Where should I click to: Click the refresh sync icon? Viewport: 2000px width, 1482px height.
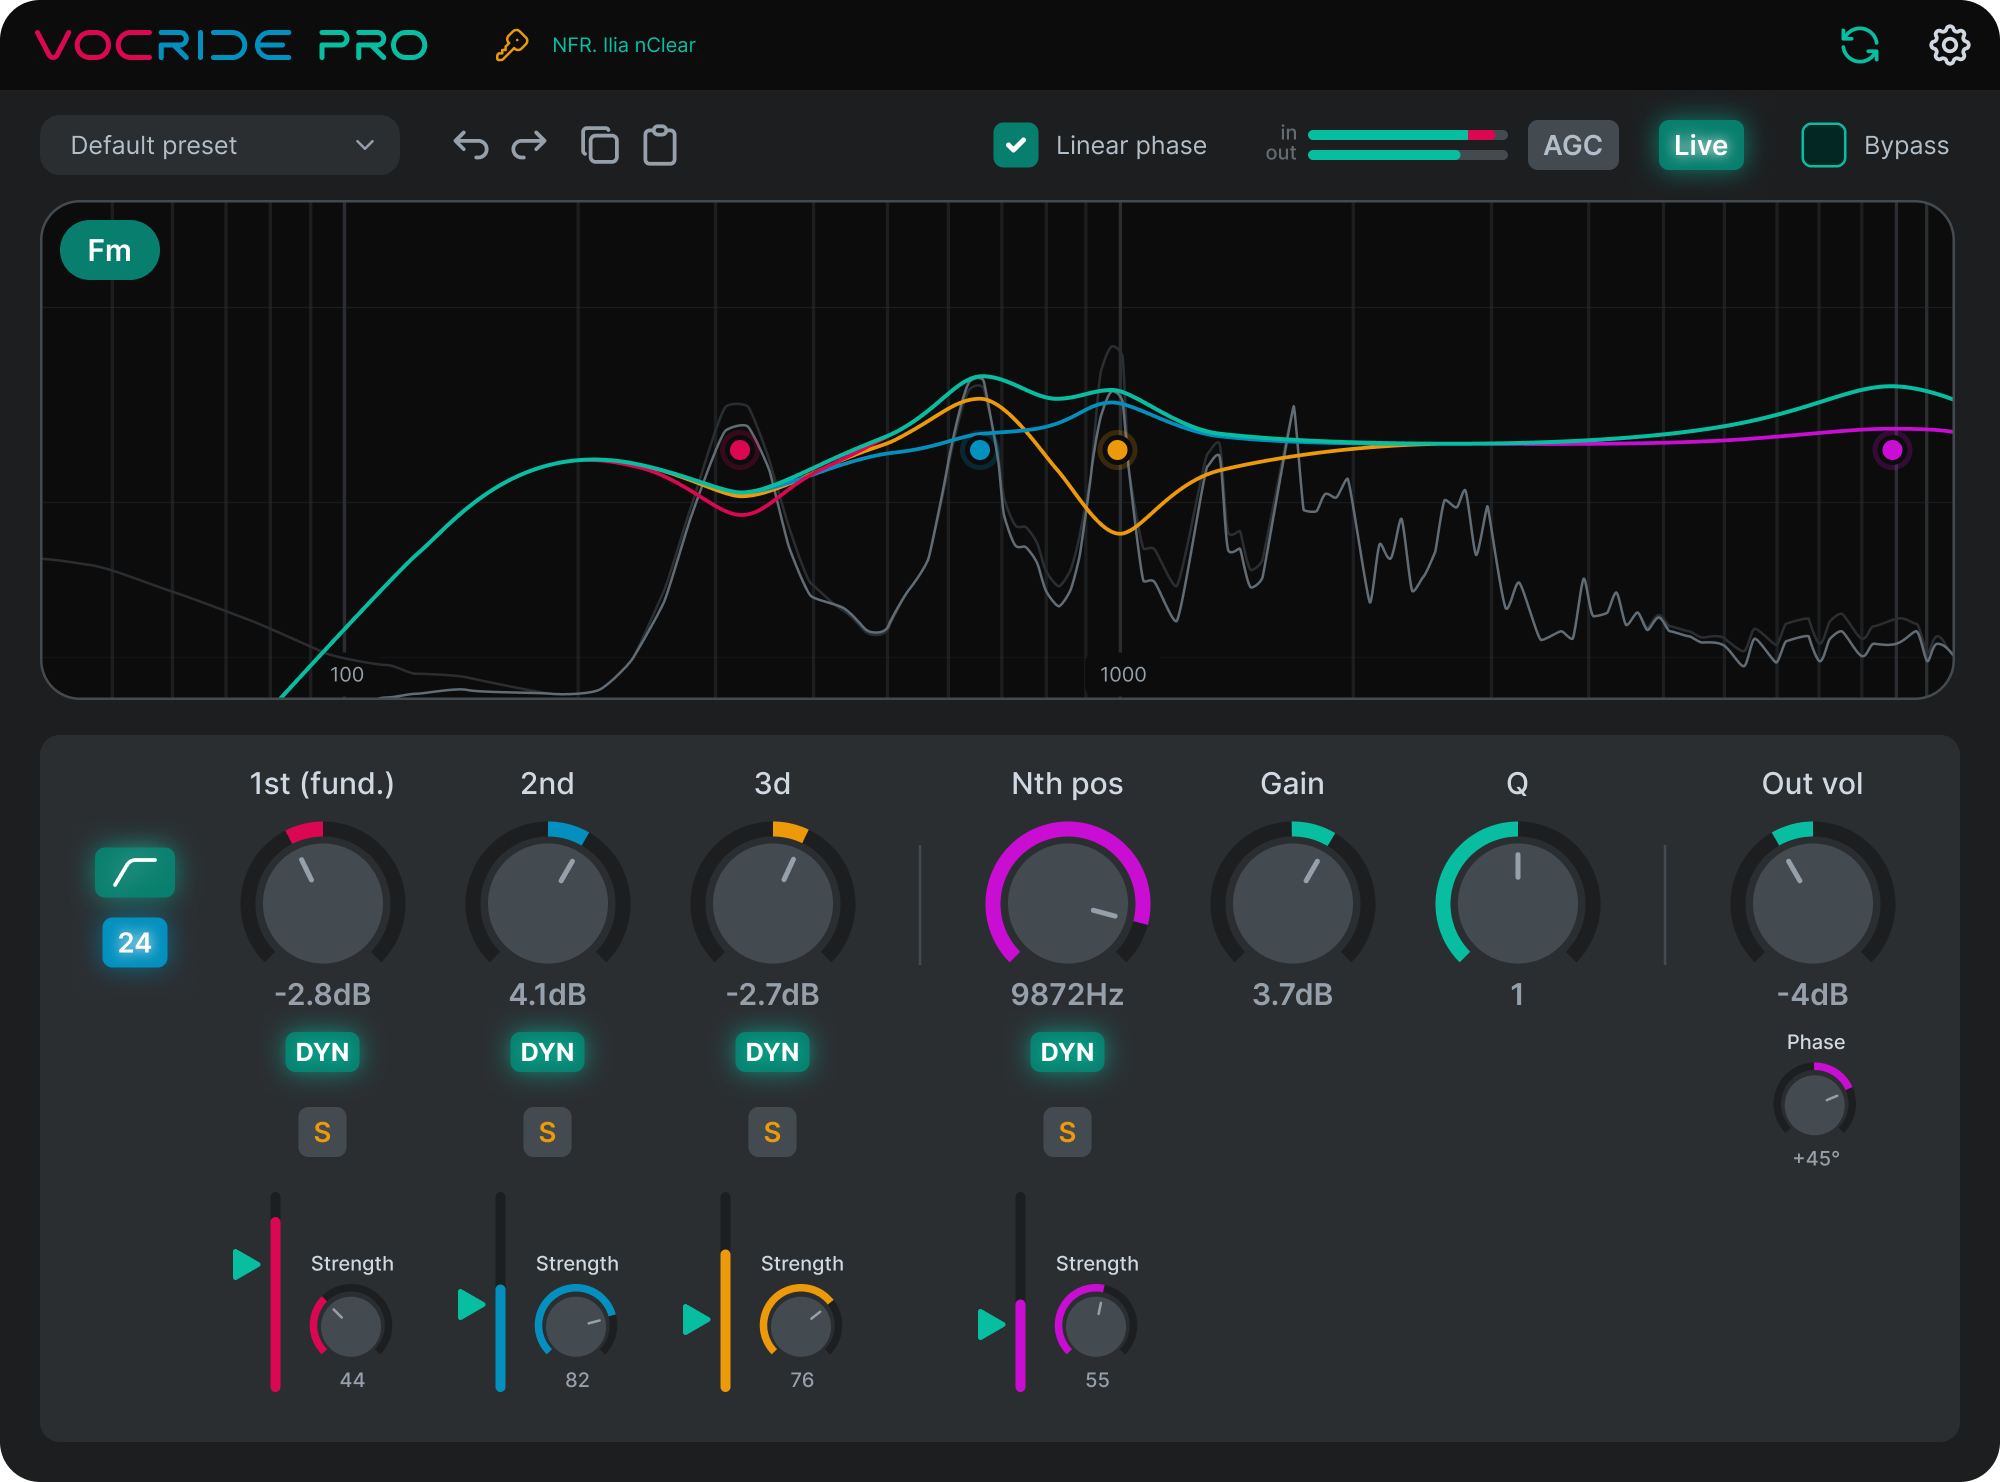1860,45
